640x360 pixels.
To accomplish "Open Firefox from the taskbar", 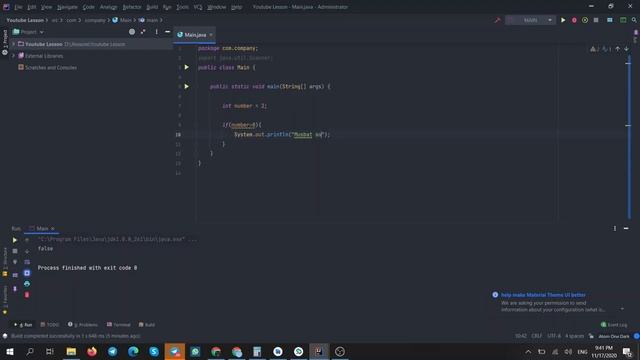I will point(92,351).
